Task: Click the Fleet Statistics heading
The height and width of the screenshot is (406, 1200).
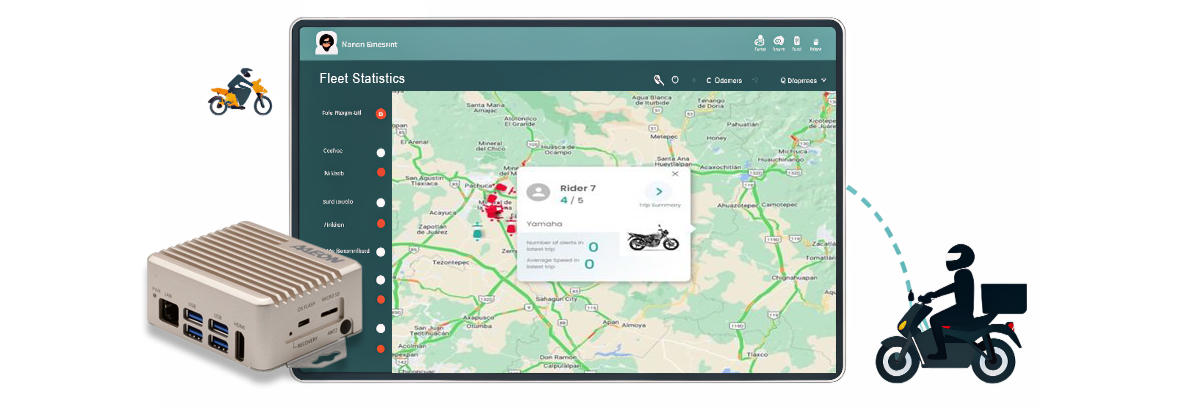Action: click(362, 79)
